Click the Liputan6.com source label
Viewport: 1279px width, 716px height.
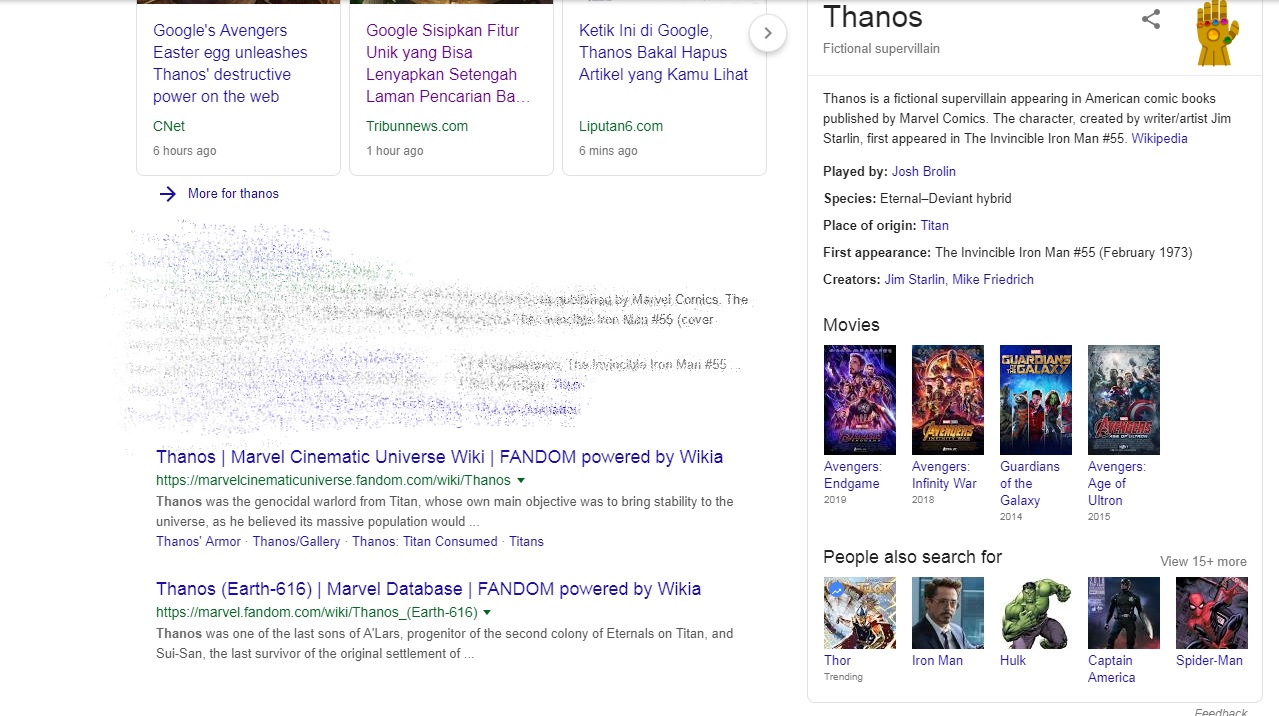coord(621,127)
